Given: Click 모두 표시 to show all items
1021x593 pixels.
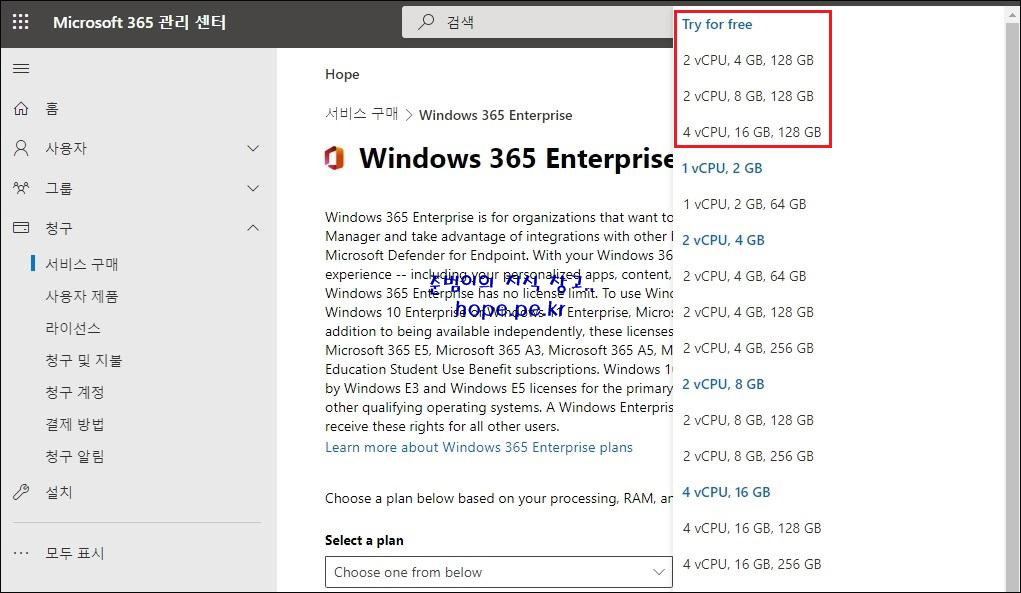Looking at the screenshot, I should (x=75, y=553).
